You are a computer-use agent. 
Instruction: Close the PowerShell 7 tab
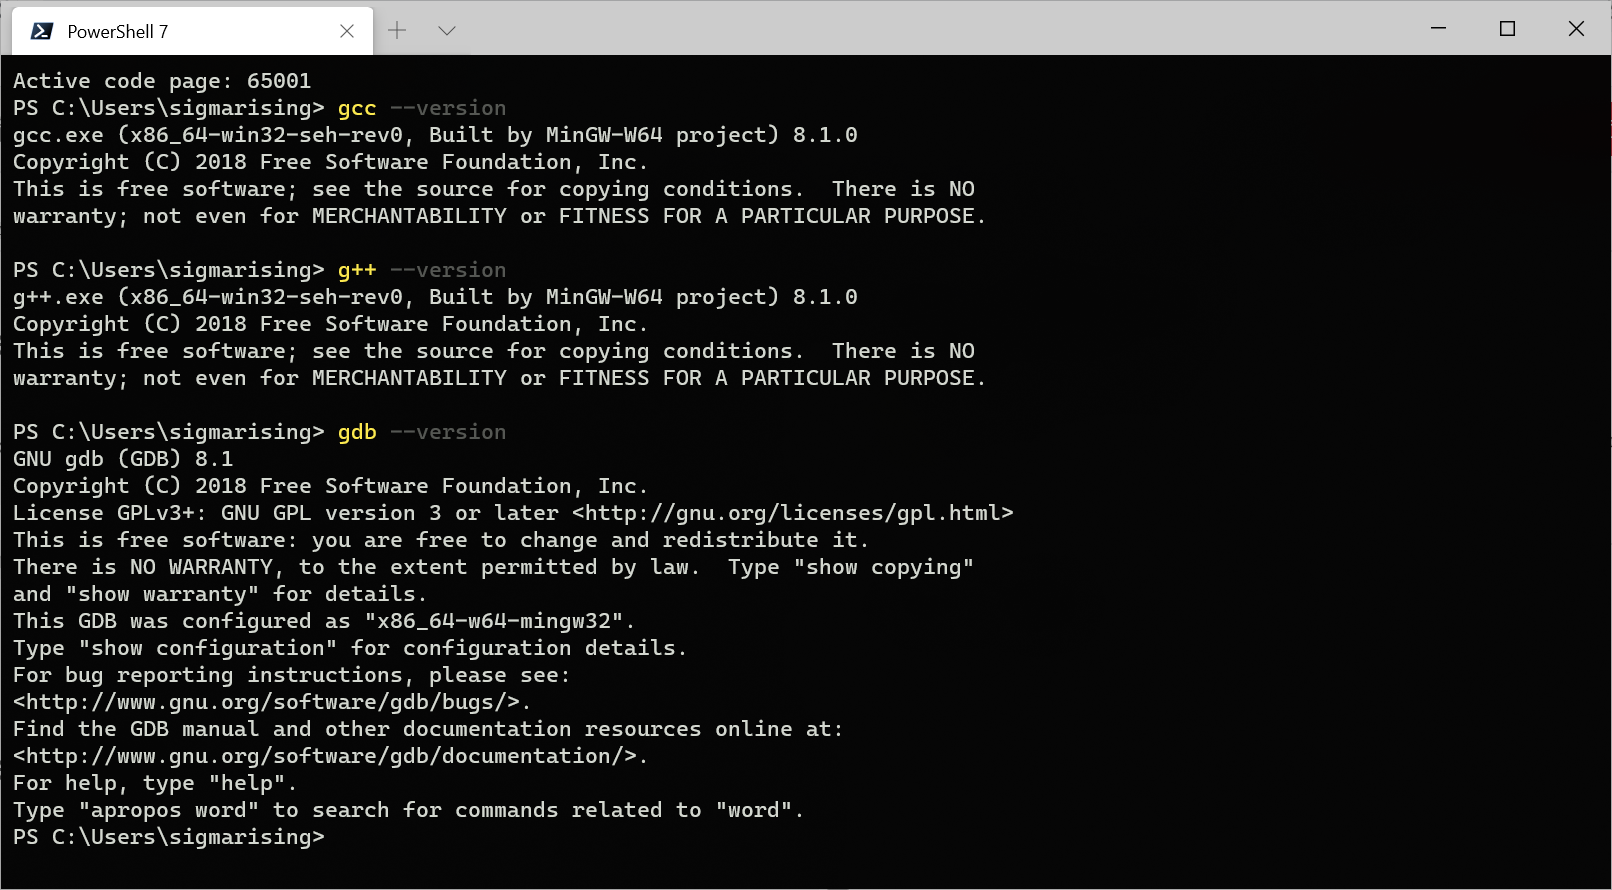(347, 30)
